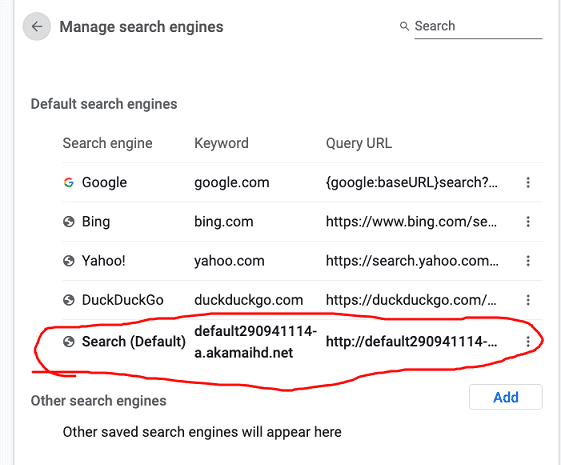Click the globe icon beside Yahoo!
The width and height of the screenshot is (561, 465).
68,261
